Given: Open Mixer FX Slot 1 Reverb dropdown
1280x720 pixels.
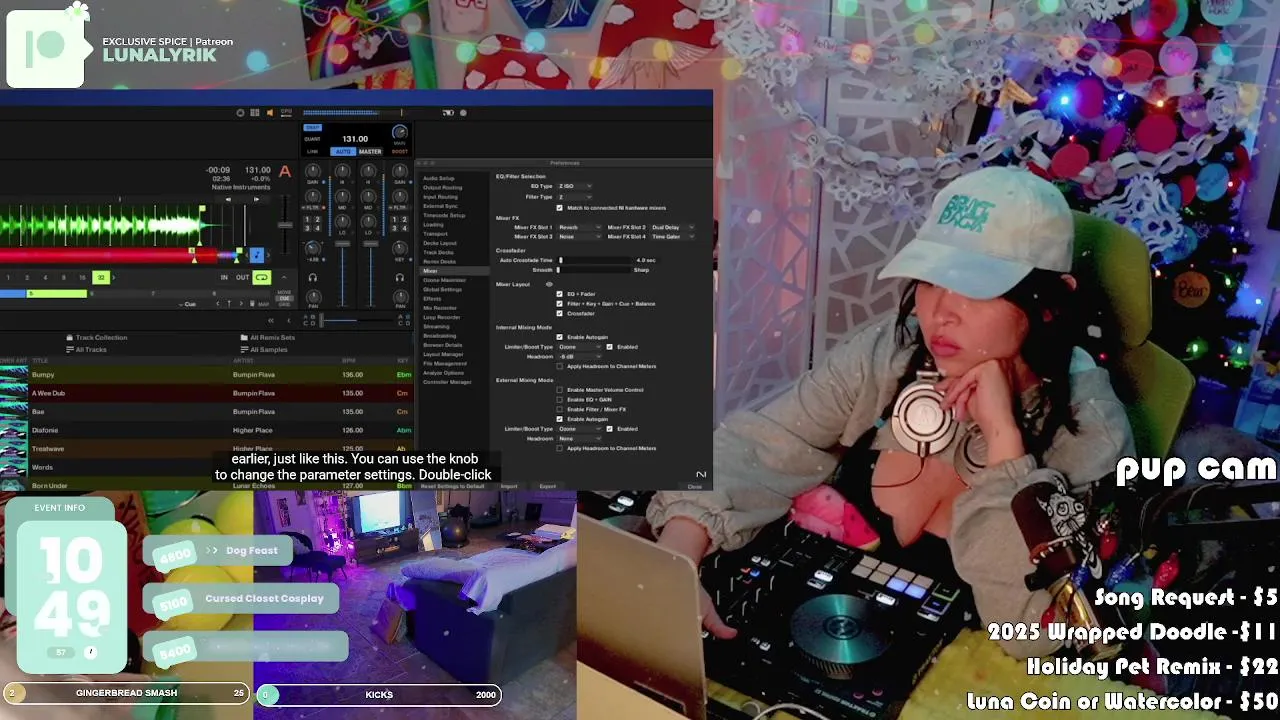Looking at the screenshot, I should point(580,227).
